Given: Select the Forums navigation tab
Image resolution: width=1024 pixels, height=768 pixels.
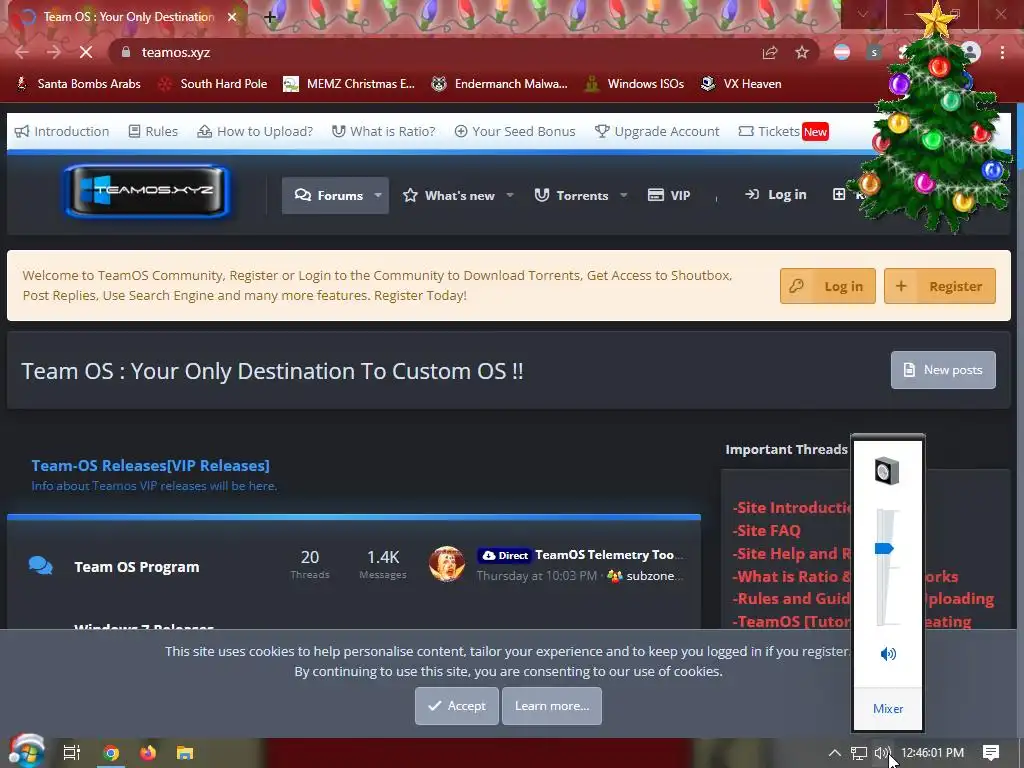Looking at the screenshot, I should 329,195.
